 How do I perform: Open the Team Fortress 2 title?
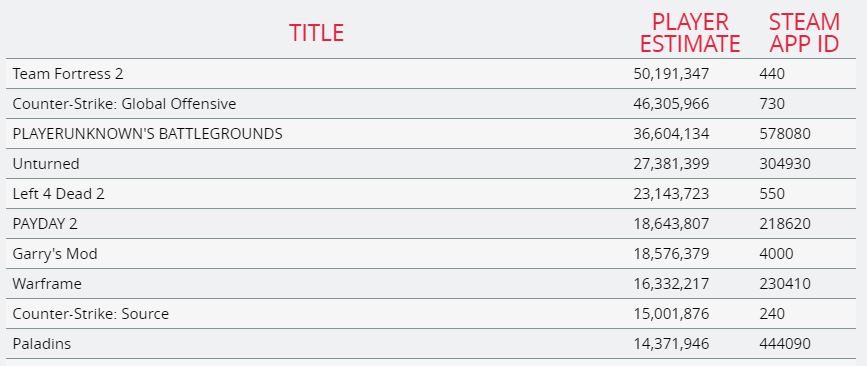tap(68, 74)
